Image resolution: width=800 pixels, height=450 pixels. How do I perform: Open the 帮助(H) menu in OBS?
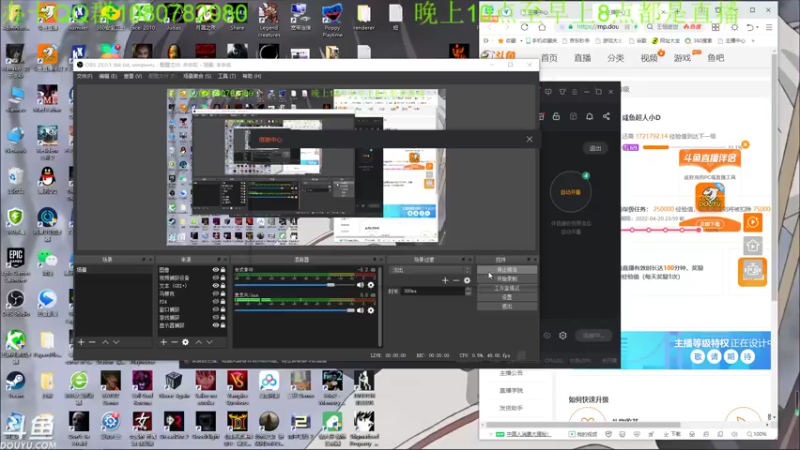[x=252, y=76]
